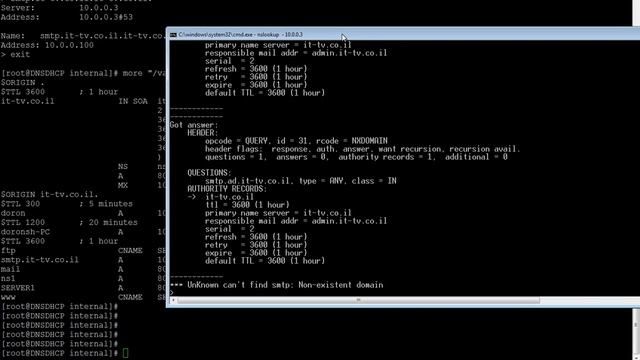Click the '[root@DNSDHCP internal]# more' command line
Viewport: 640px width, 360px height.
[83, 73]
